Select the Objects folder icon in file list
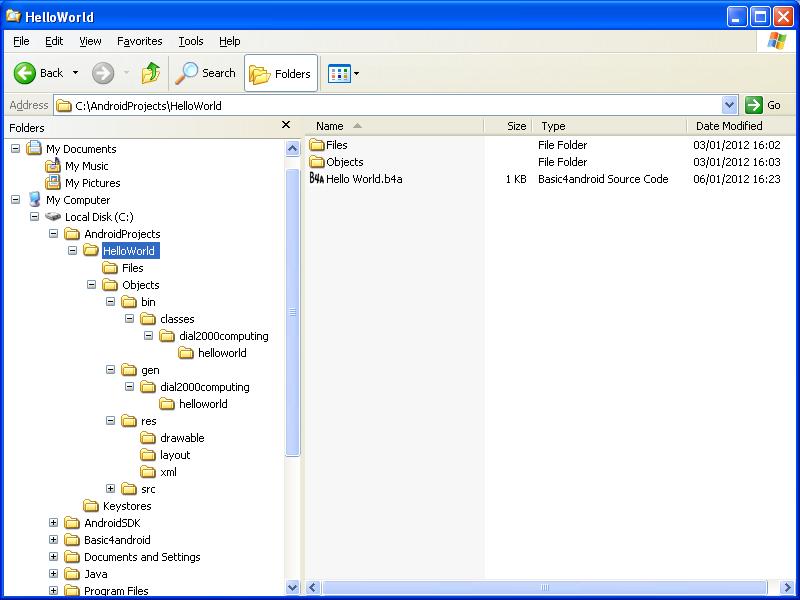Screen dimensions: 800x600 317,162
